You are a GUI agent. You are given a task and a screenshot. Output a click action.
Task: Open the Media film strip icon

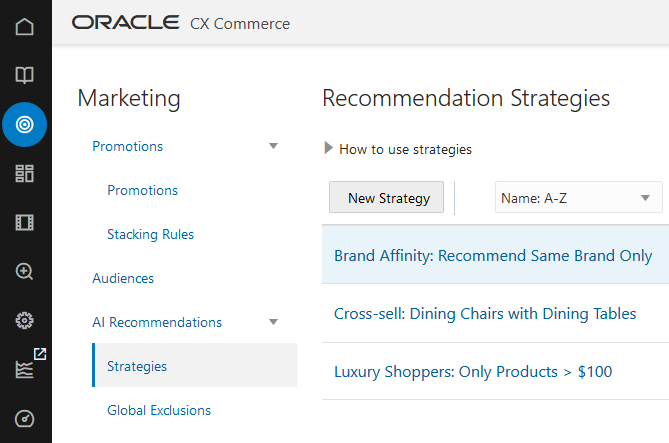[25, 222]
